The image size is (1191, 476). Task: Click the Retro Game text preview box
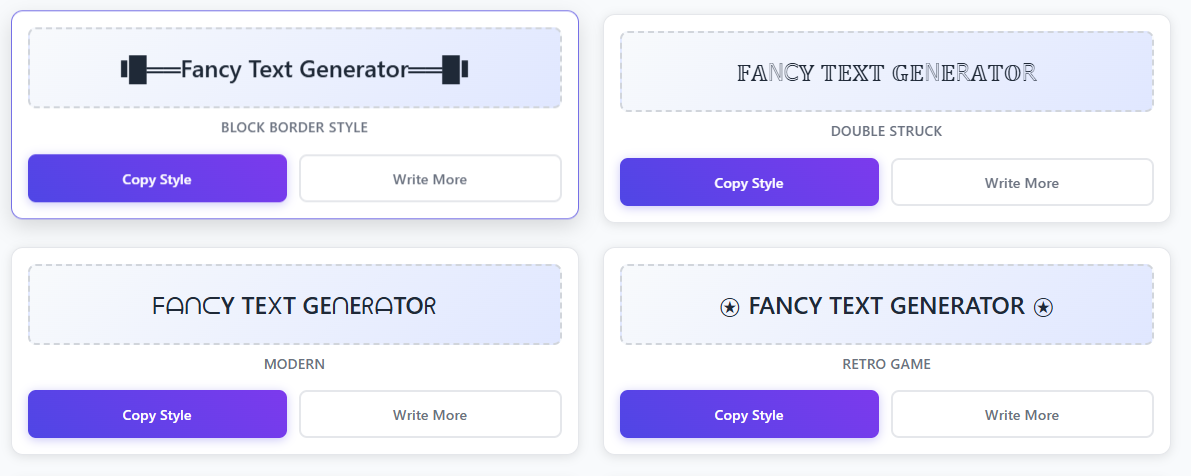[x=886, y=304]
